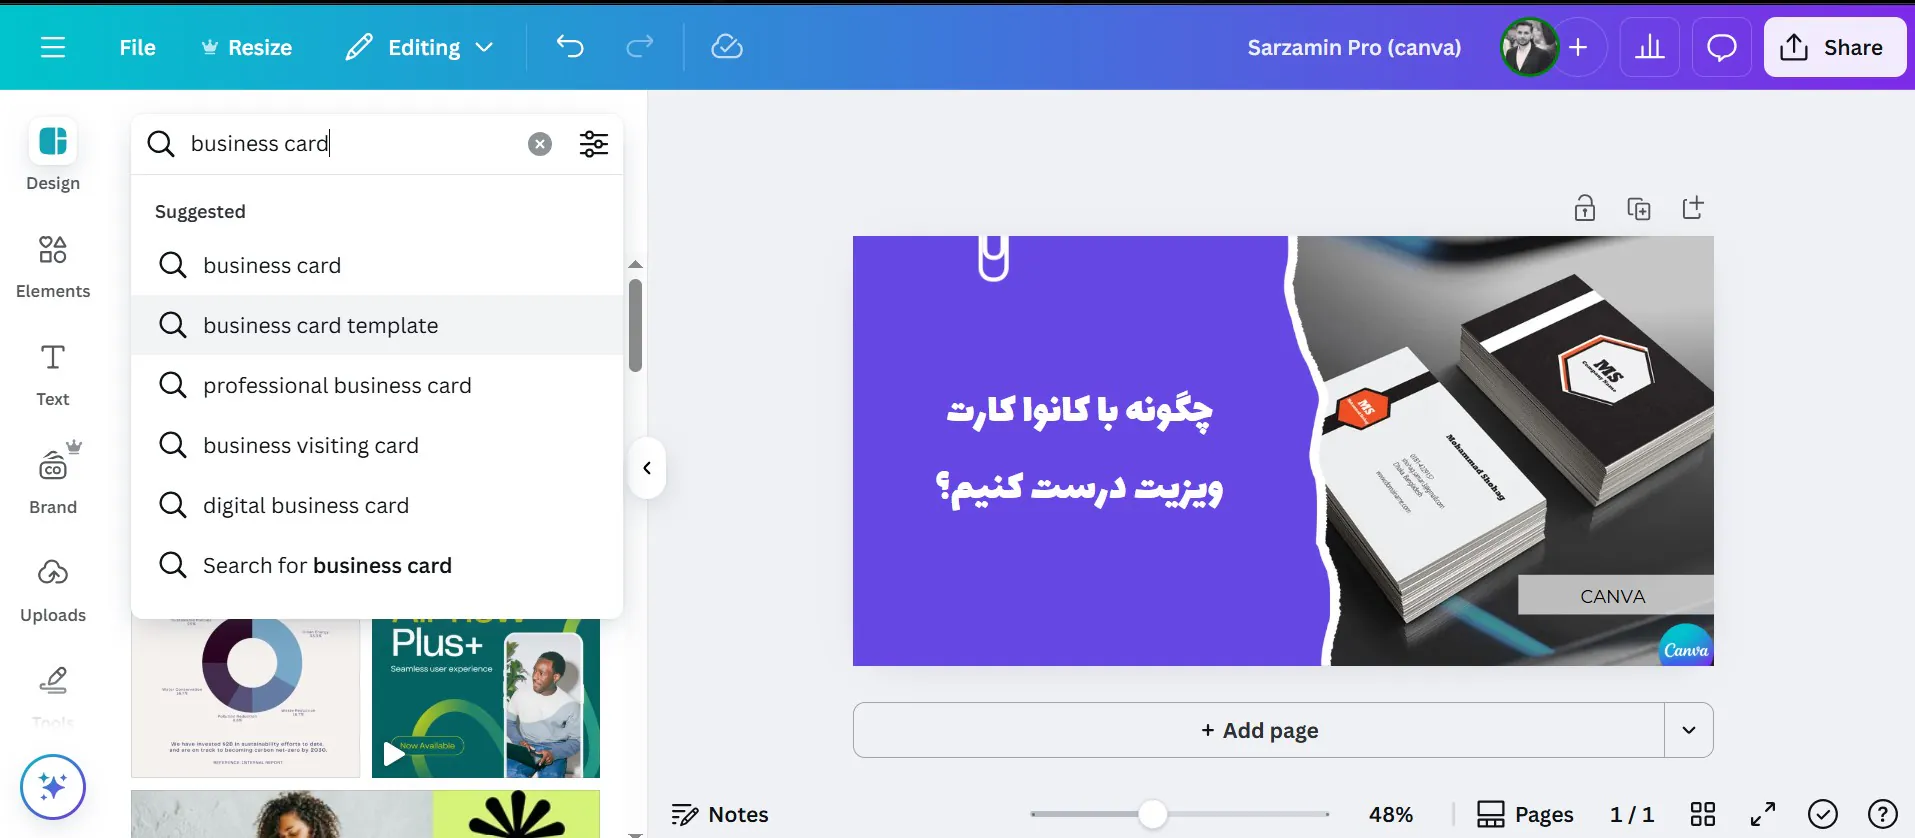
Task: Open the Pages view
Action: pyautogui.click(x=1525, y=814)
